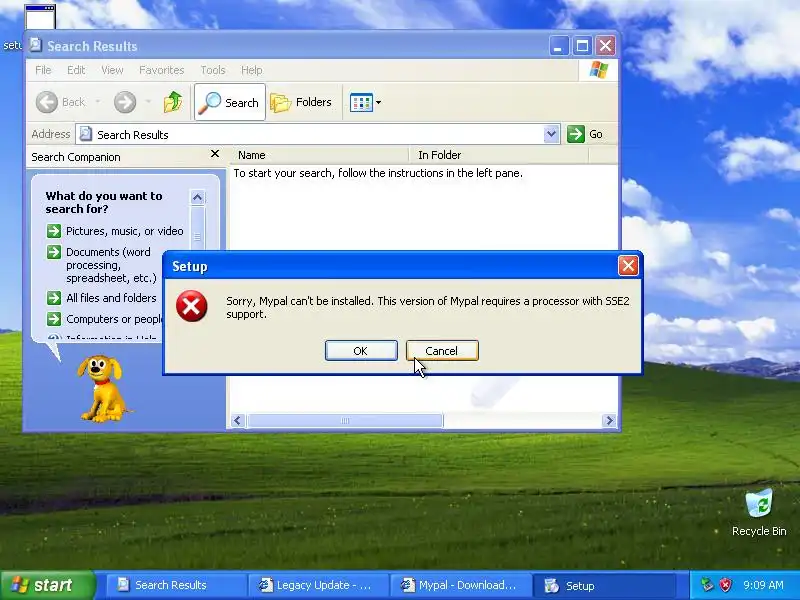
Task: Open the Edit menu
Action: [76, 70]
